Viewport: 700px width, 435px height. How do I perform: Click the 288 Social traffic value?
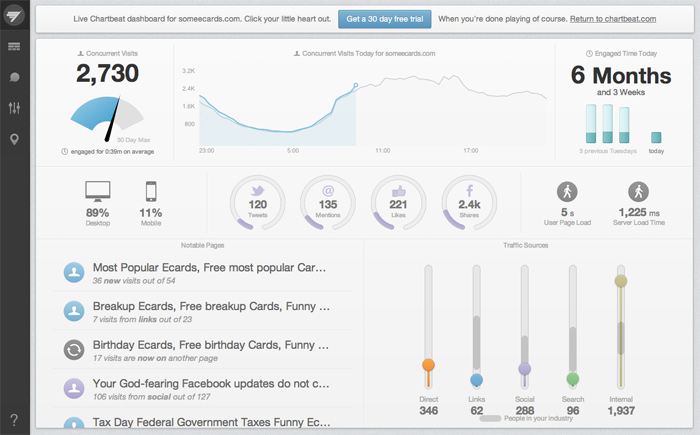(x=525, y=411)
